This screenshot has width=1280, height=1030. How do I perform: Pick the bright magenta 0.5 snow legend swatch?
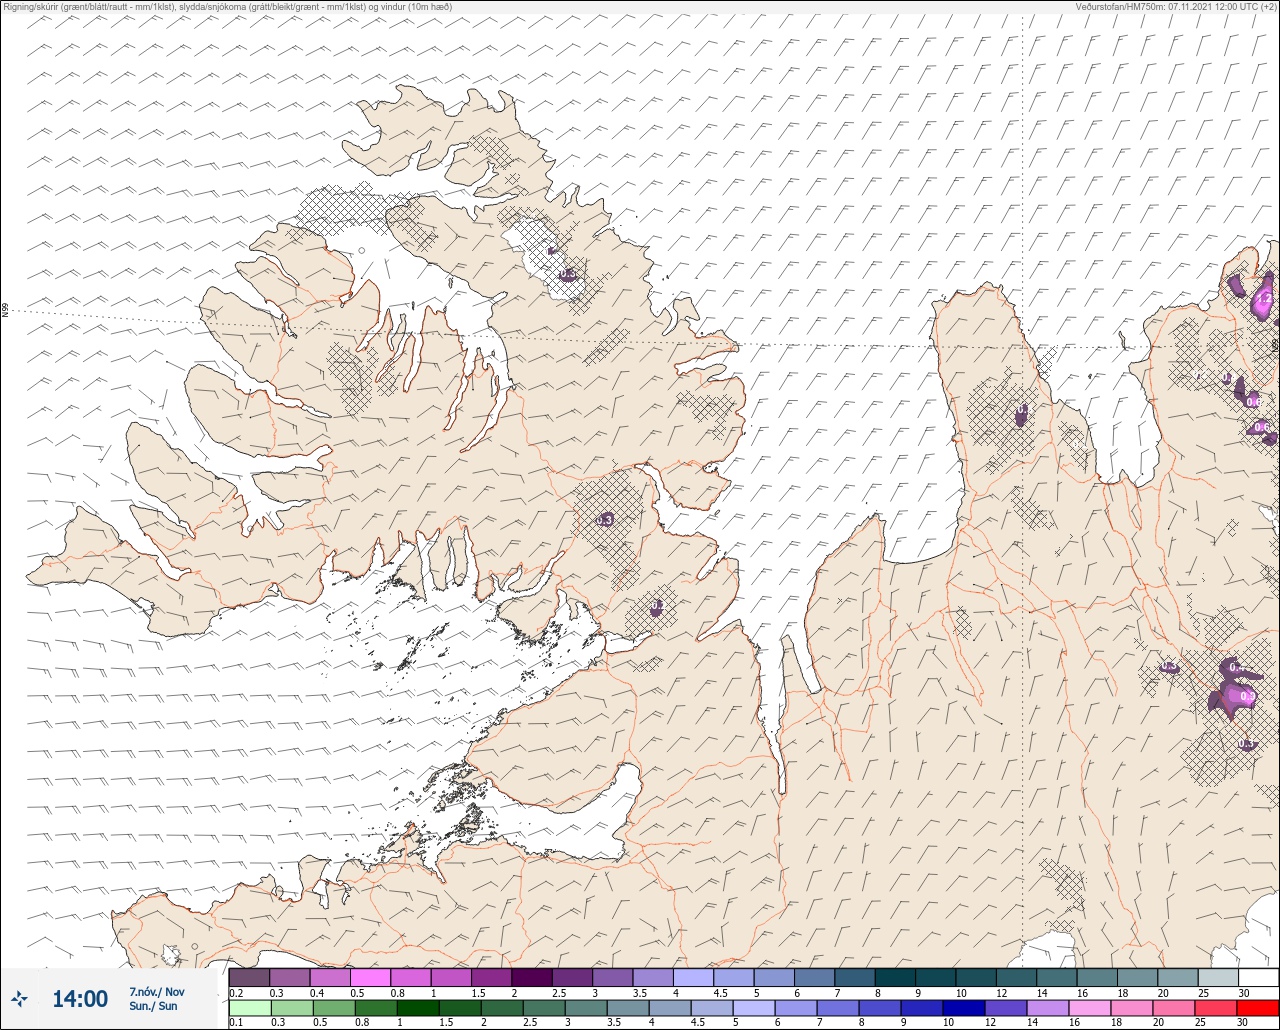pos(370,977)
